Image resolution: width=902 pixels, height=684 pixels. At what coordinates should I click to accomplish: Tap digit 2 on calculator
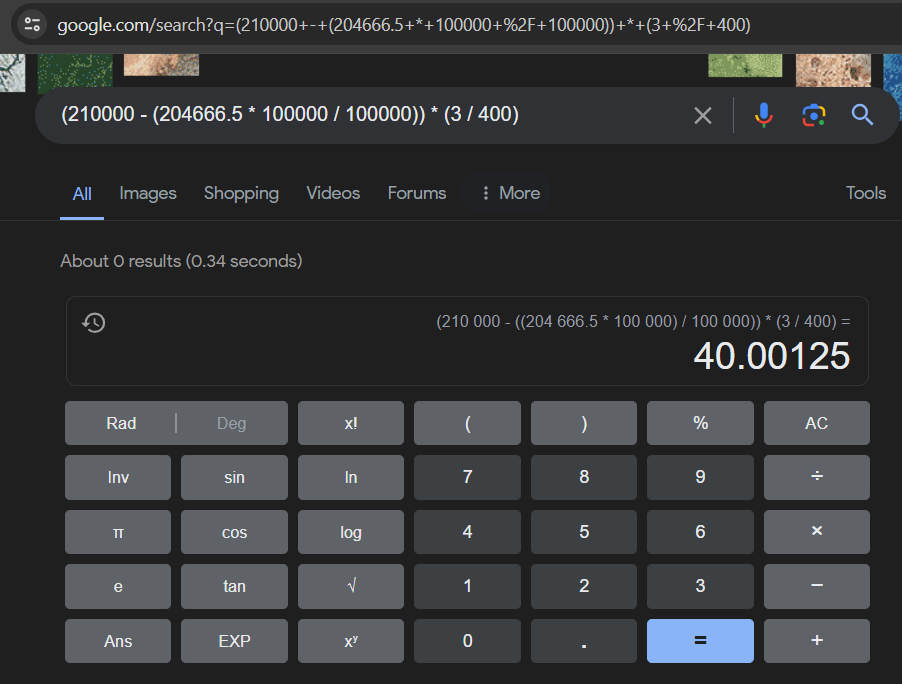[584, 586]
